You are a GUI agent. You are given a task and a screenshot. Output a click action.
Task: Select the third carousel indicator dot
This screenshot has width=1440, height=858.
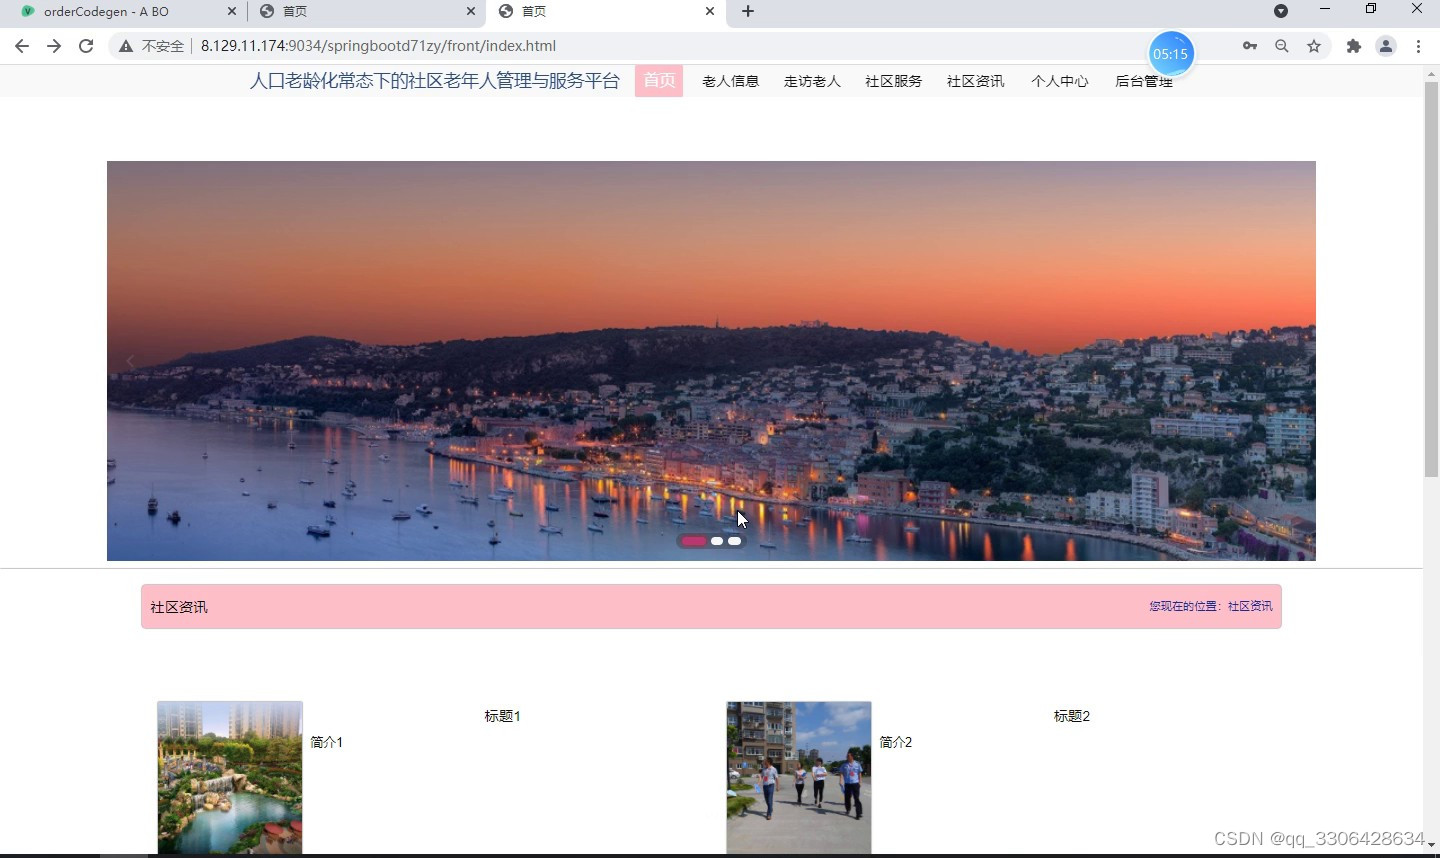pos(735,541)
